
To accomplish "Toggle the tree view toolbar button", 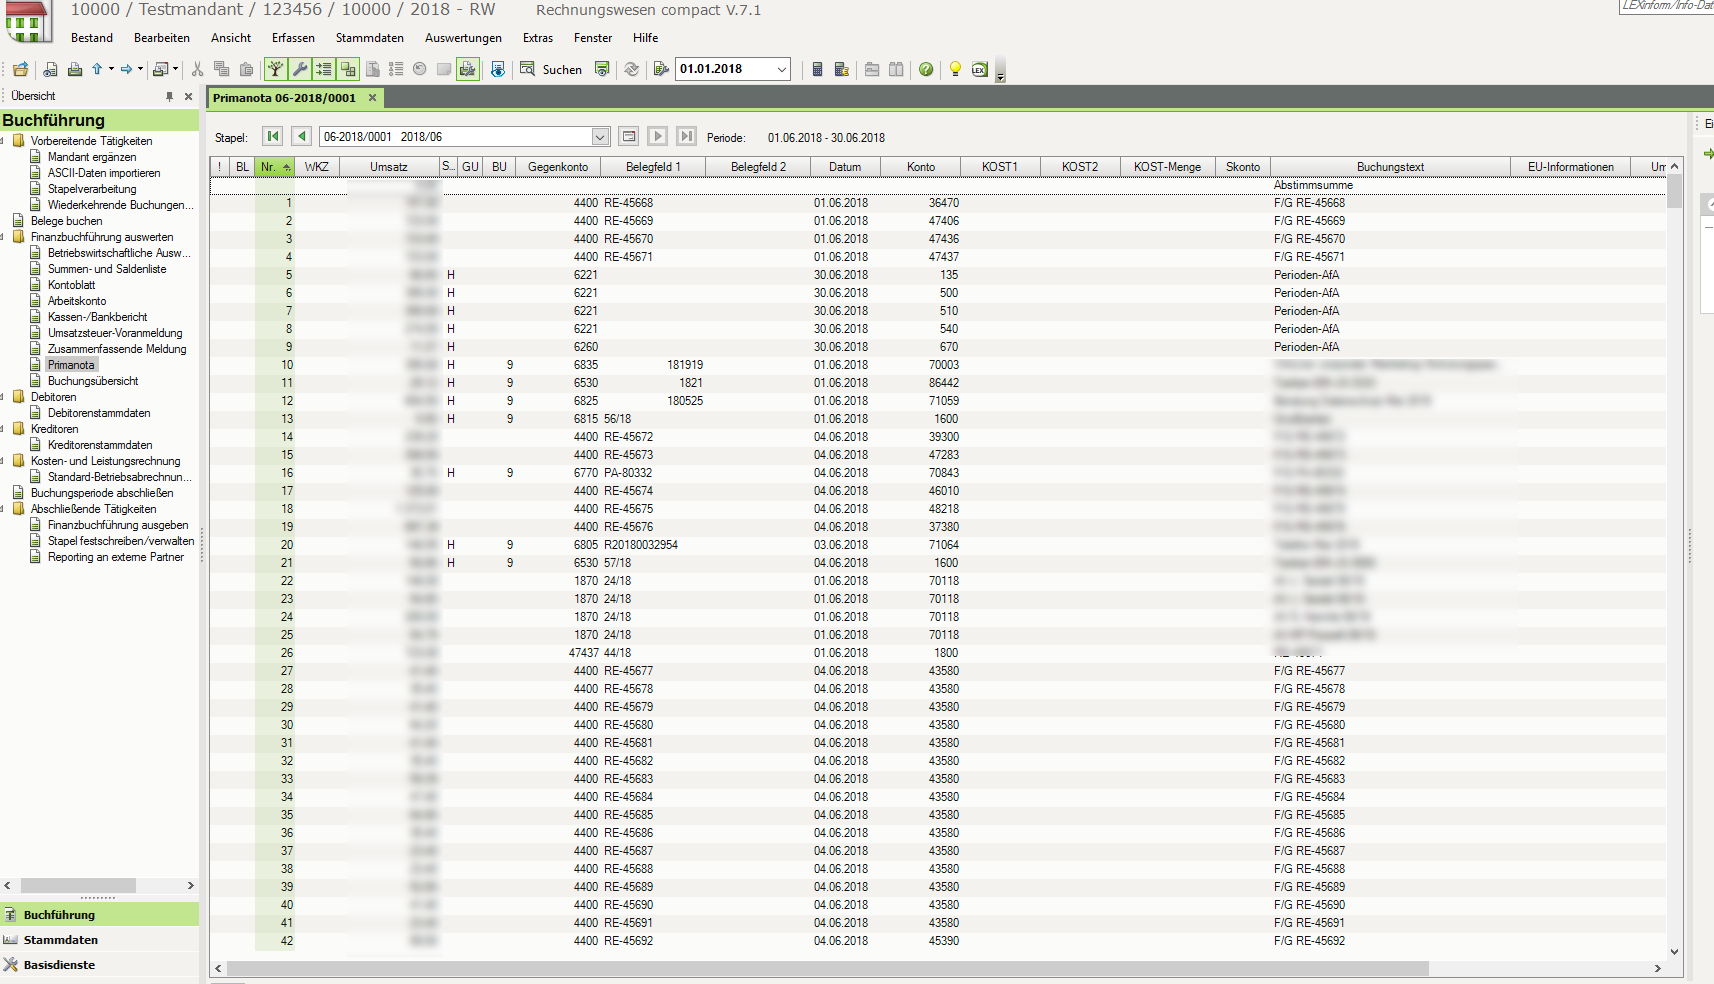I will [x=275, y=69].
